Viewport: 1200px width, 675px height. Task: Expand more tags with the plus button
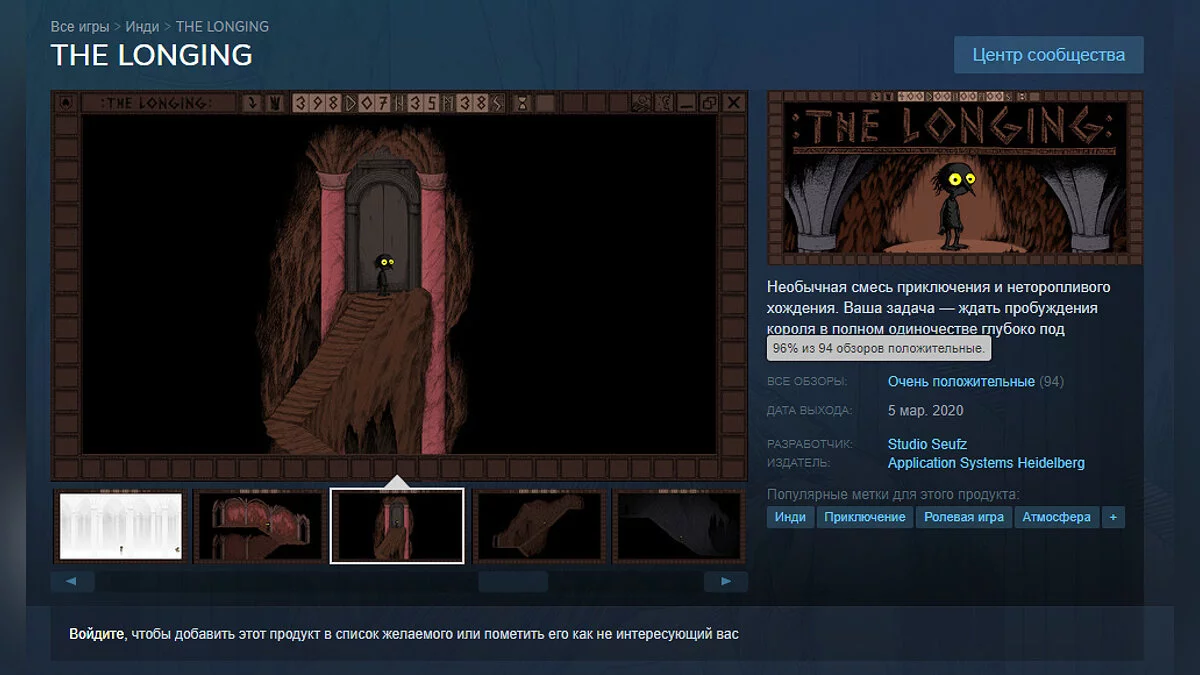tap(1112, 517)
